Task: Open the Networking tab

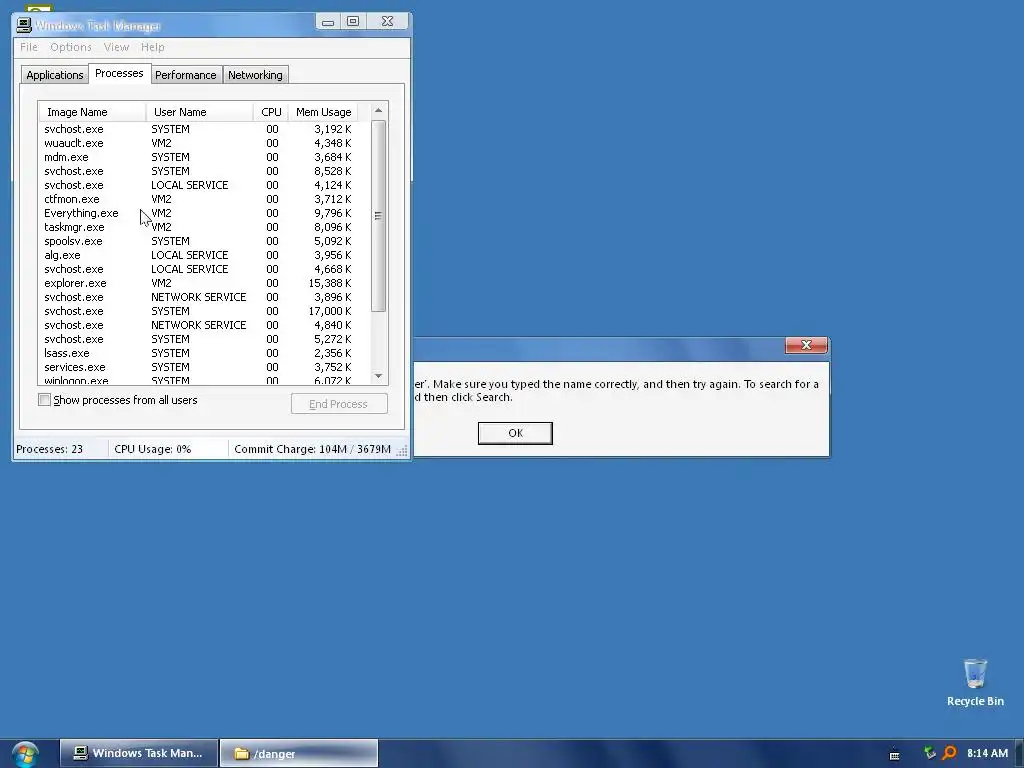Action: [x=255, y=75]
